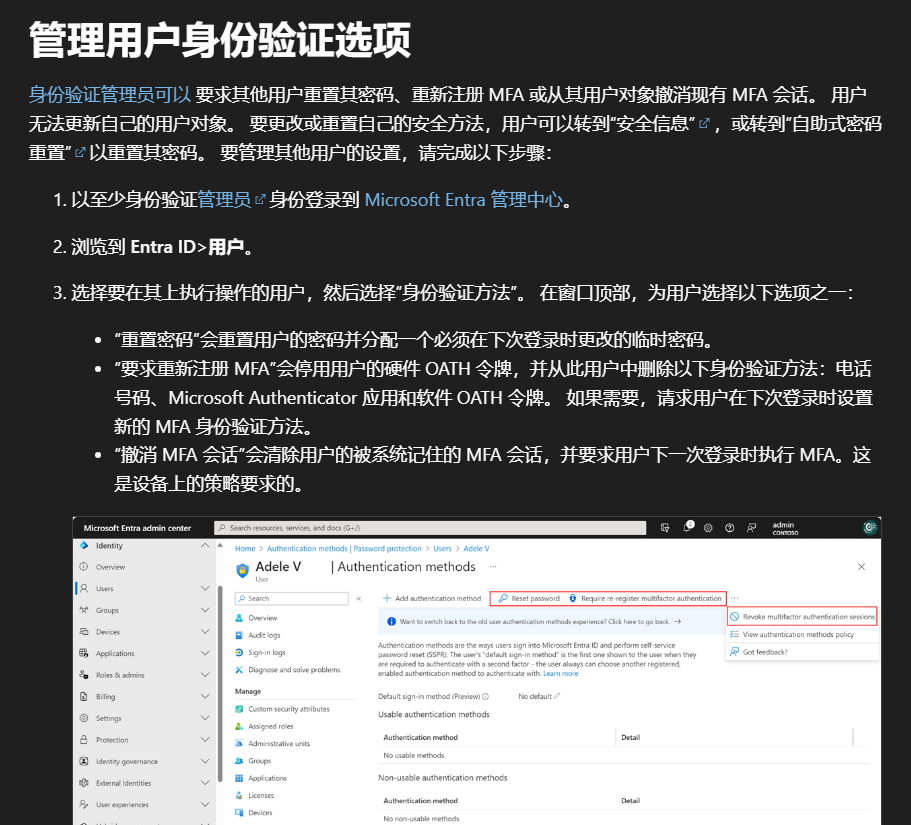This screenshot has height=825, width=911.
Task: Open the settings gear icon
Action: click(x=708, y=528)
